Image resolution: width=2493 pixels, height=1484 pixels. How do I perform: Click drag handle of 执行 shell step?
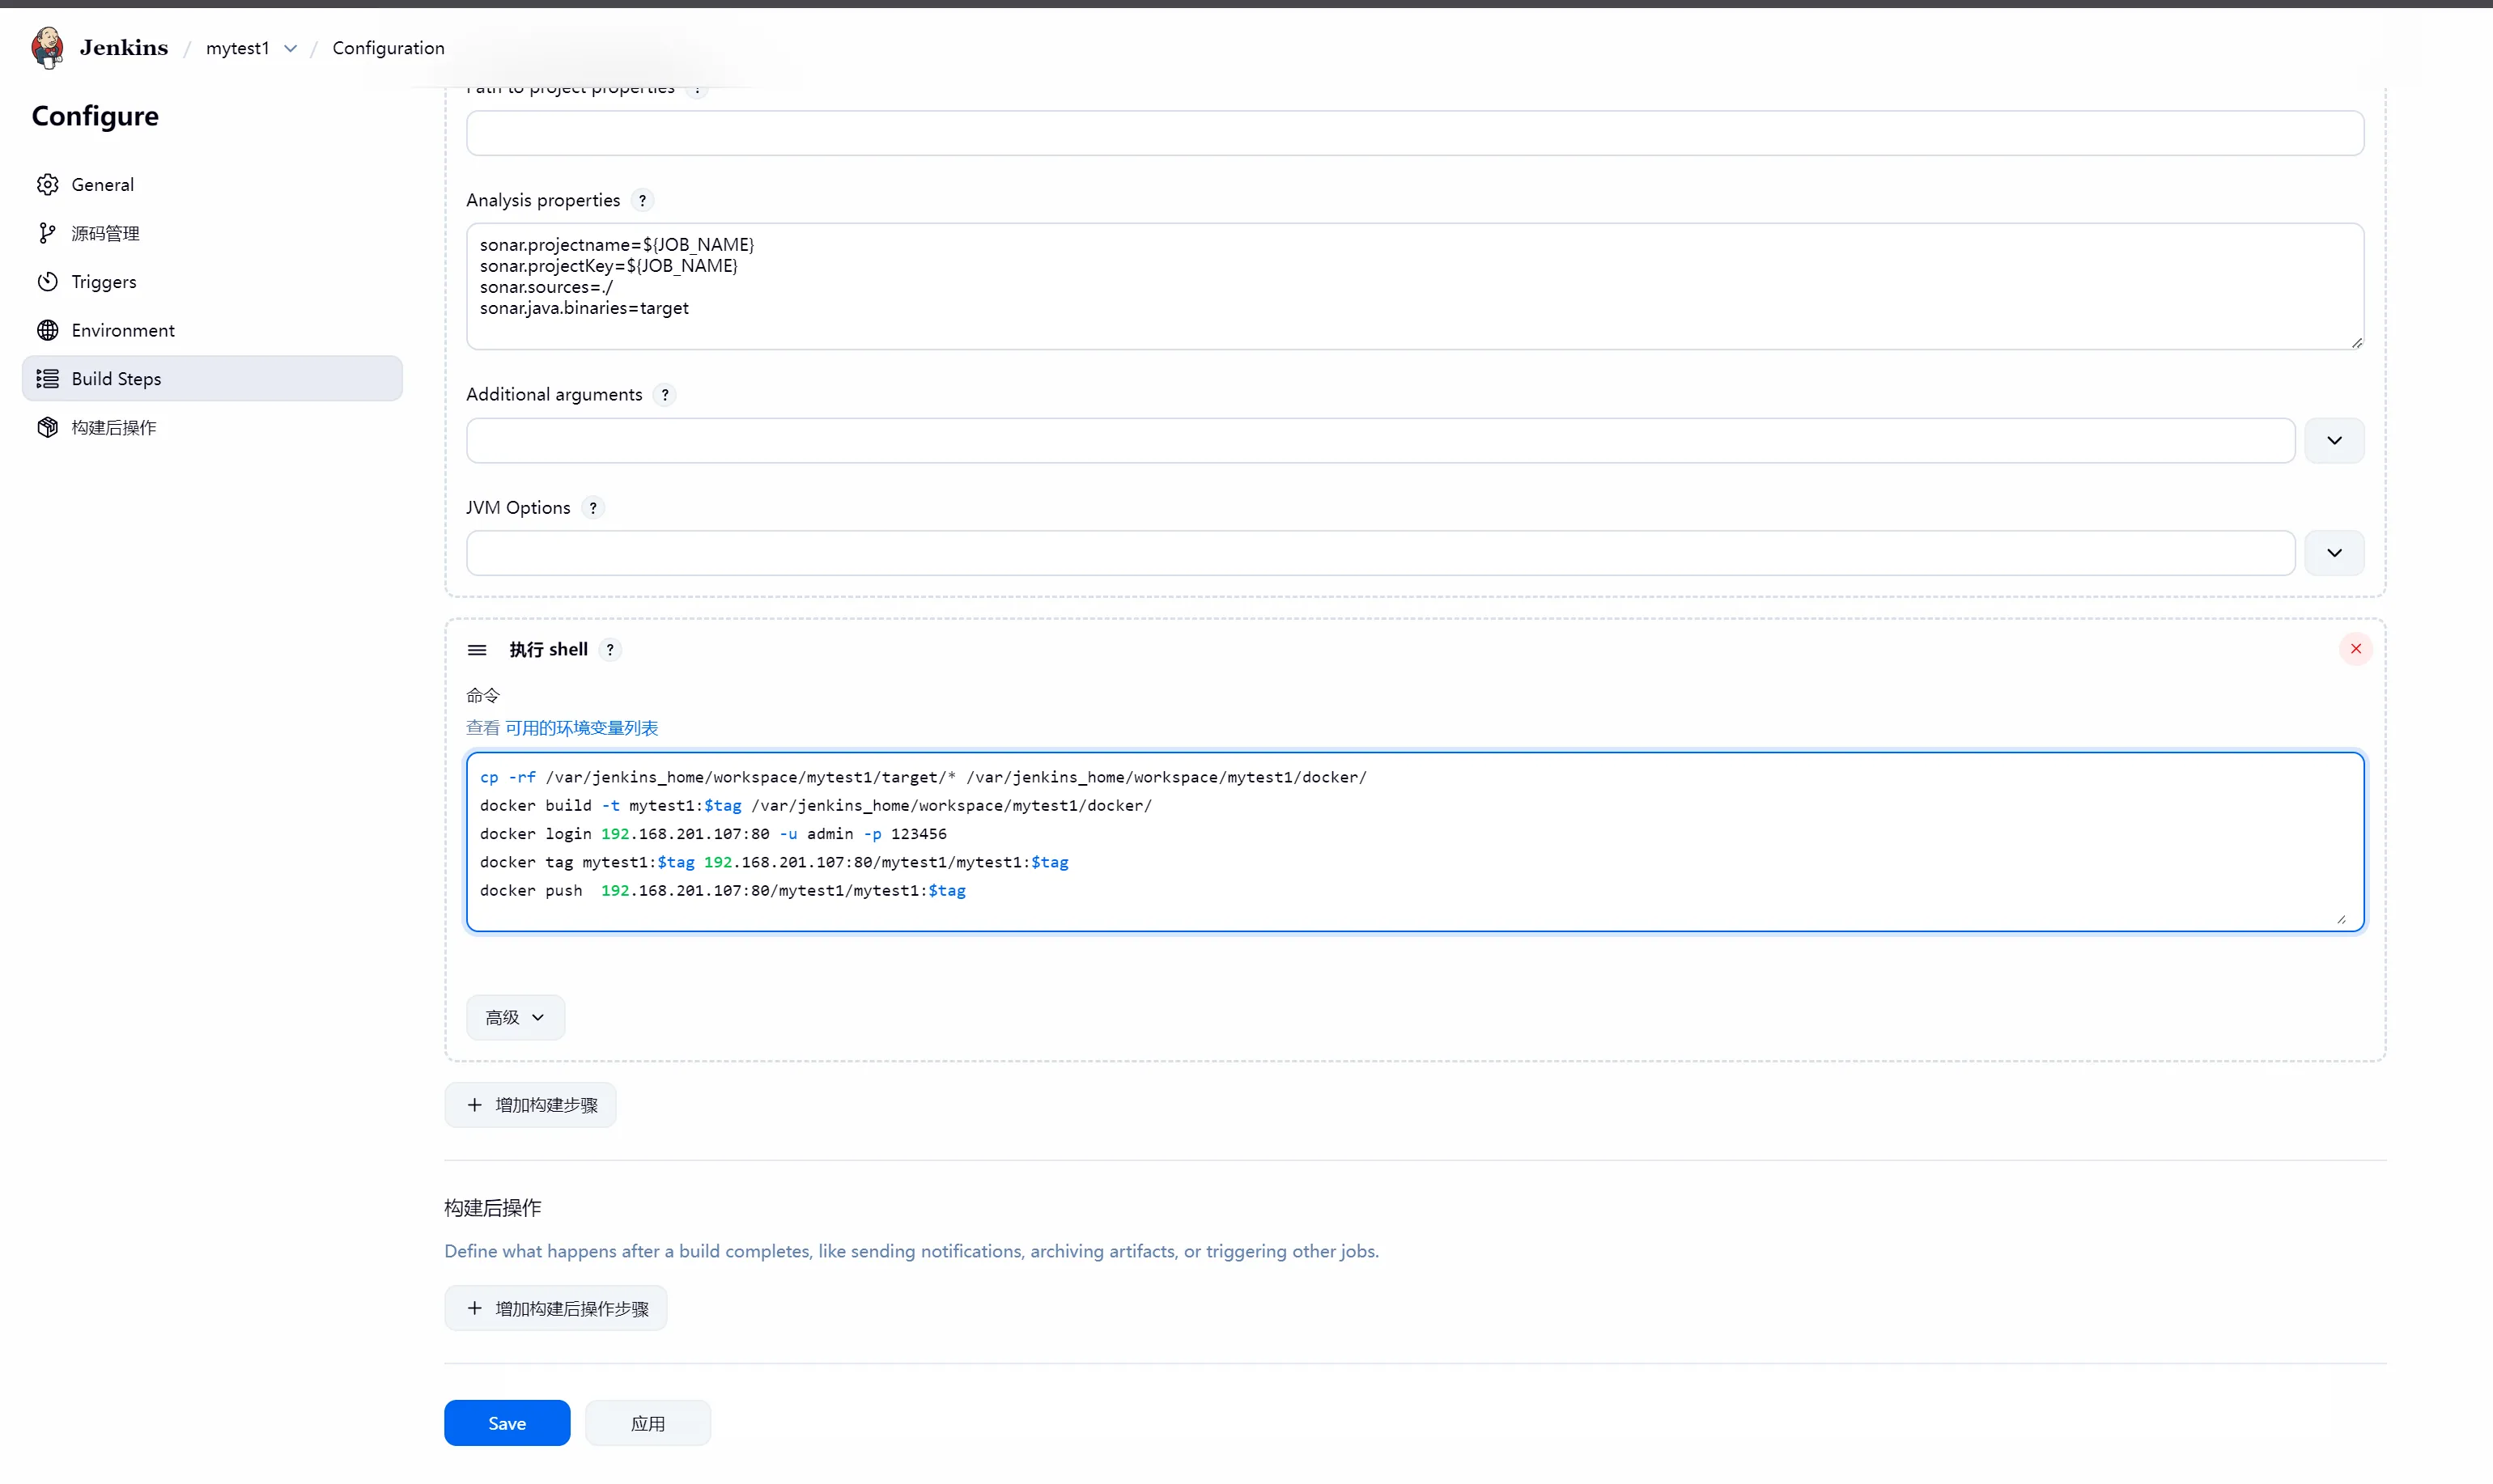click(x=477, y=650)
